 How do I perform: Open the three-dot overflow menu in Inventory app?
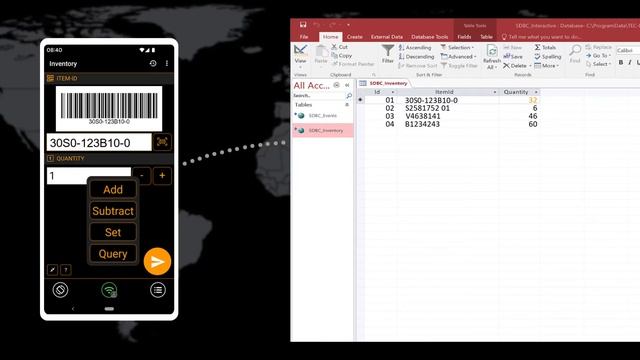tap(167, 63)
